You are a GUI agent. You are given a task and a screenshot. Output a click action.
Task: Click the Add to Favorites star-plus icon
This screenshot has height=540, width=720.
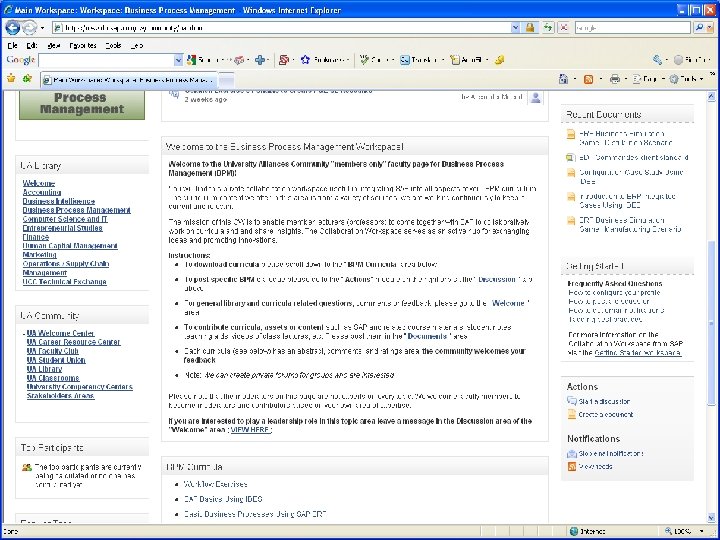point(27,79)
